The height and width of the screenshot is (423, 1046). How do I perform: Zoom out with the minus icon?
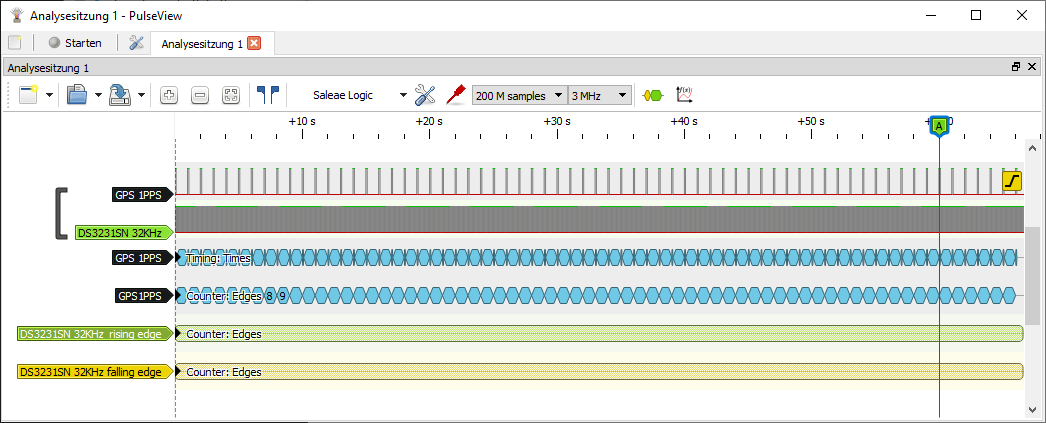[199, 96]
